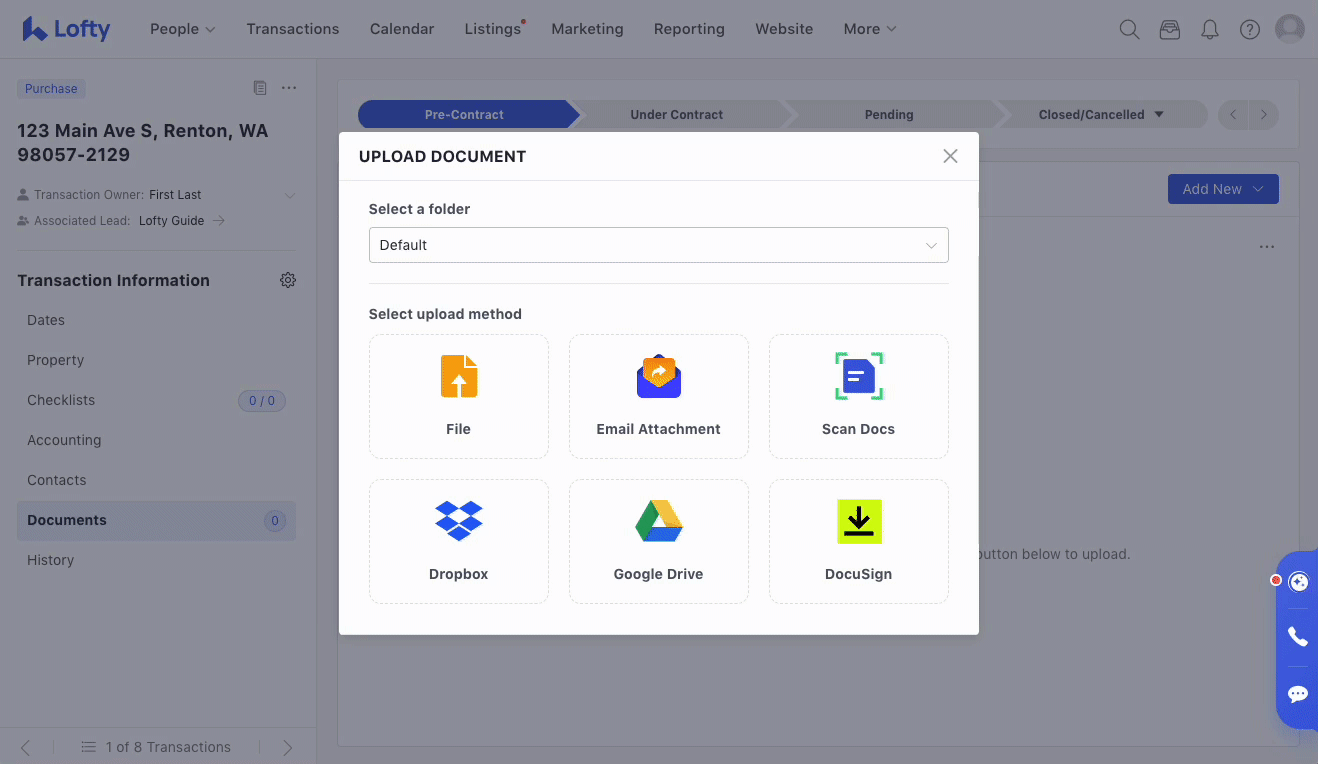Choose the File upload method
Image resolution: width=1318 pixels, height=764 pixels.
459,396
